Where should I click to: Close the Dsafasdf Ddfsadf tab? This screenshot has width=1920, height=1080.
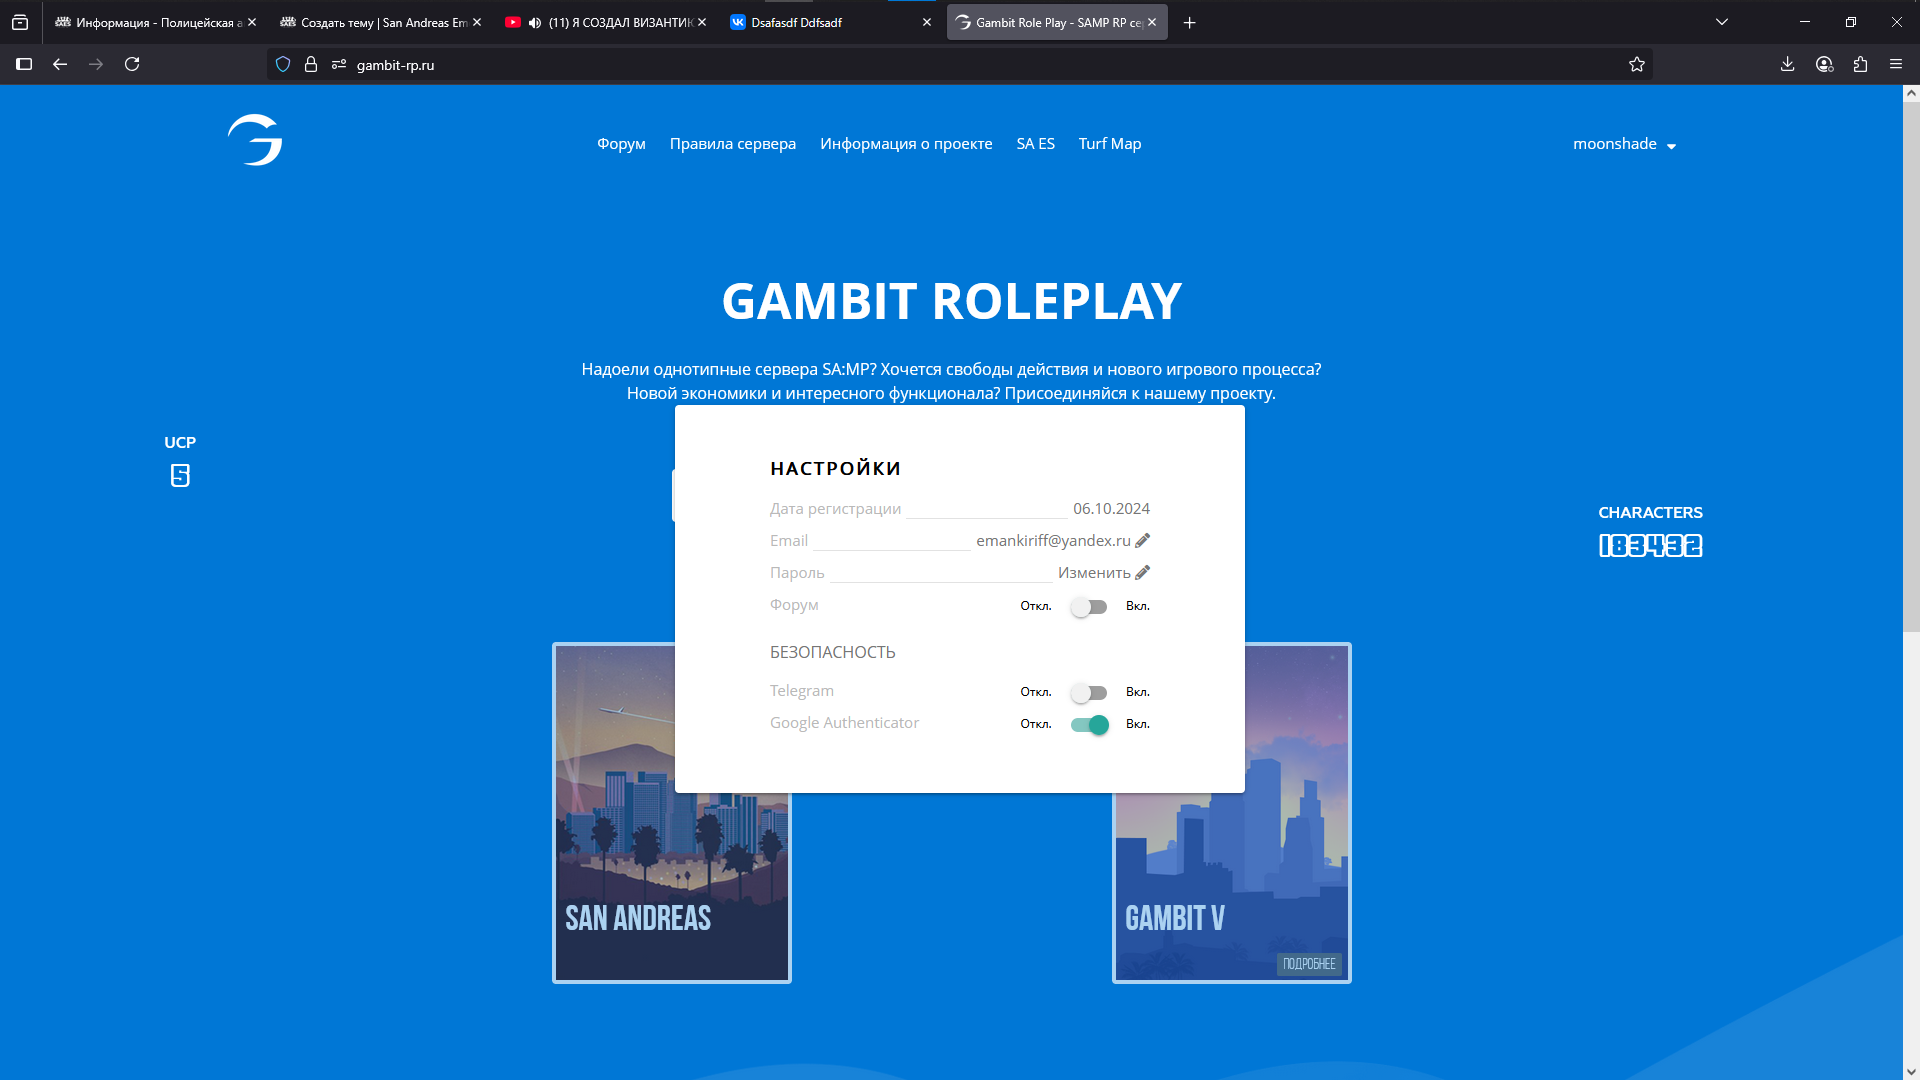[x=927, y=22]
